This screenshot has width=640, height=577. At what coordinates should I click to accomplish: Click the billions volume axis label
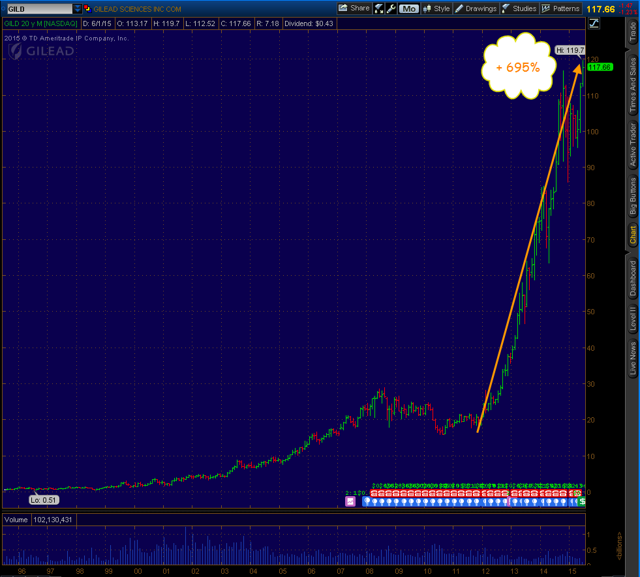coord(619,546)
